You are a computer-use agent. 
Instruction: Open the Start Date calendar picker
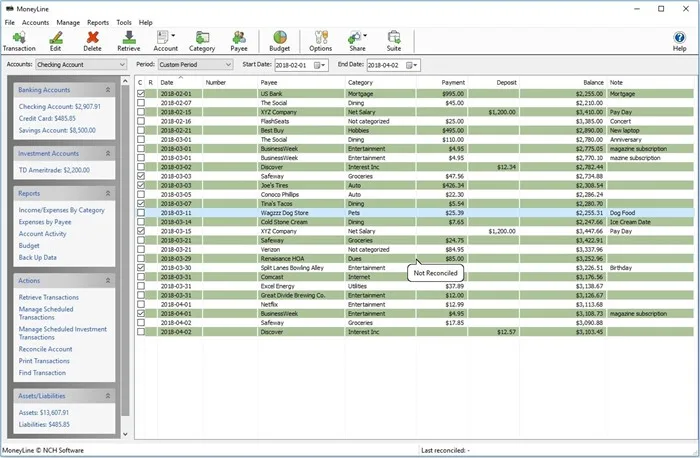[x=320, y=65]
